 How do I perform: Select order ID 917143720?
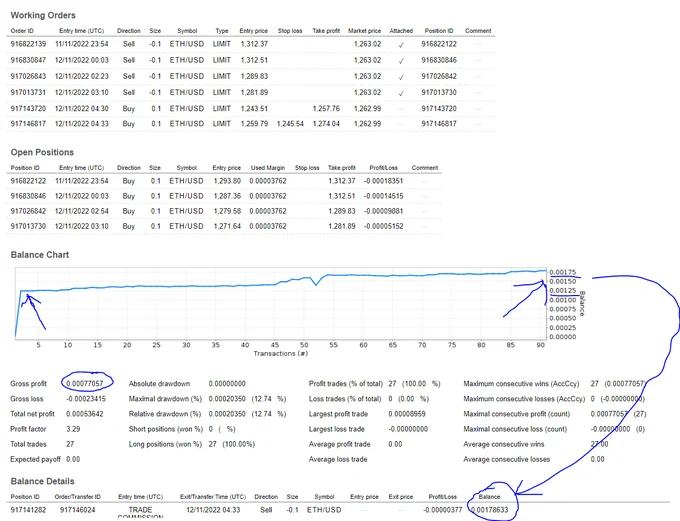click(x=28, y=108)
